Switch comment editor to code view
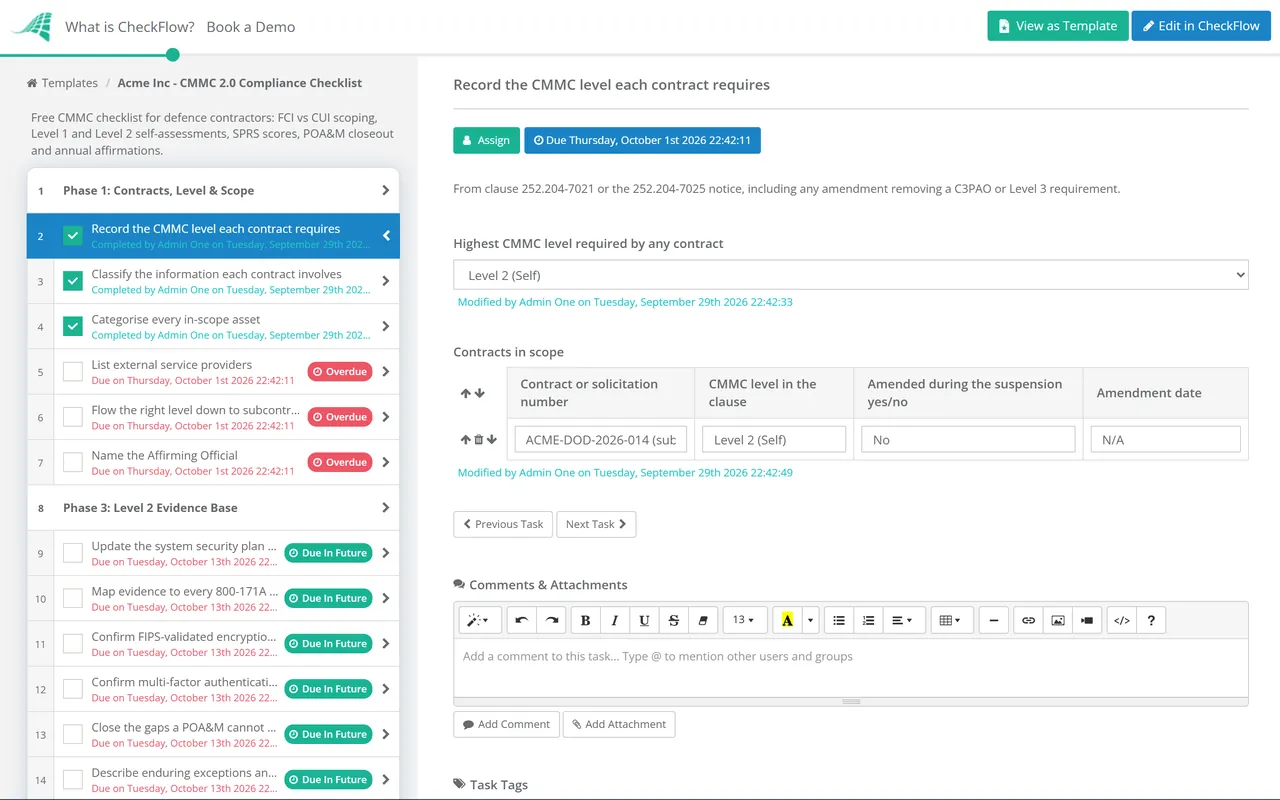This screenshot has height=800, width=1280. click(x=1122, y=620)
